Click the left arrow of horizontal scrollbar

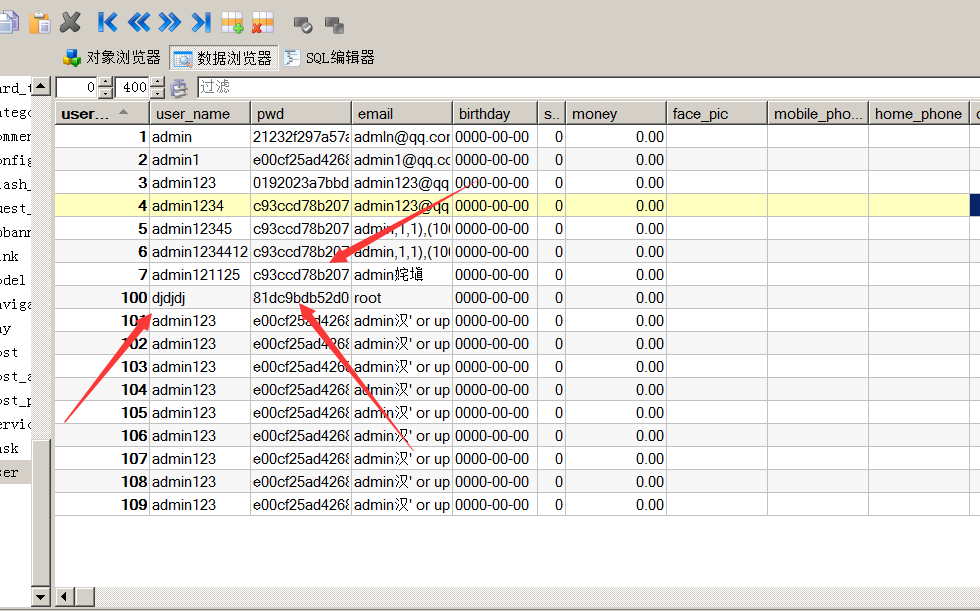tap(65, 597)
